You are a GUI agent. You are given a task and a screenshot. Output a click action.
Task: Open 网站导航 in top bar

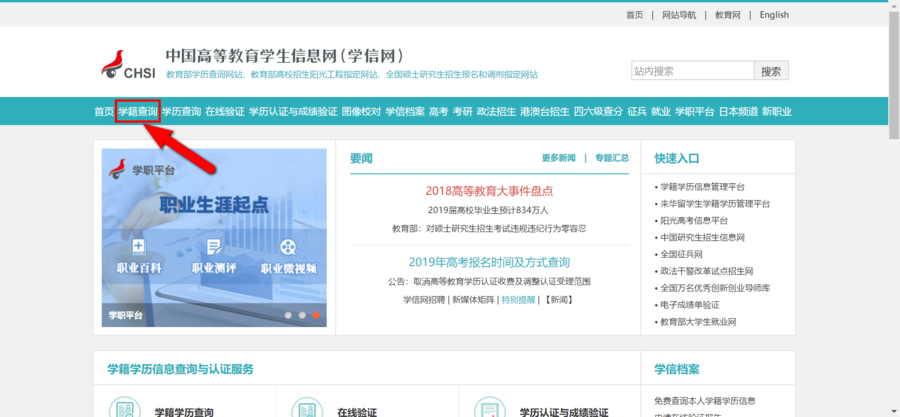679,15
